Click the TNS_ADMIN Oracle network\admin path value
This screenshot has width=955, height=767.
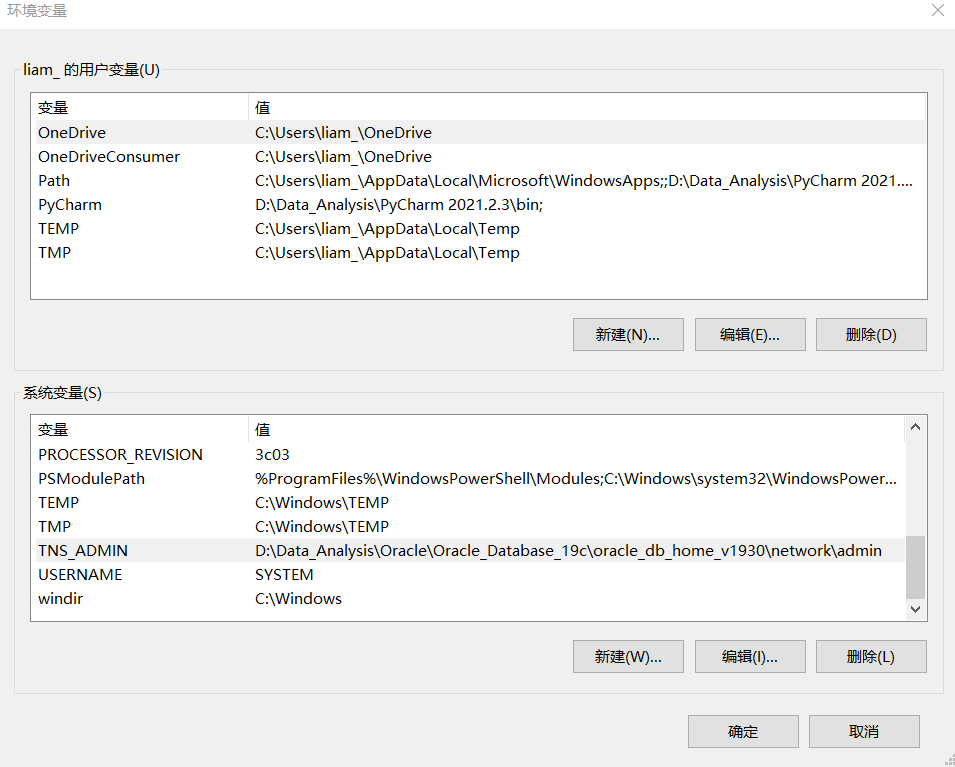pyautogui.click(x=568, y=551)
